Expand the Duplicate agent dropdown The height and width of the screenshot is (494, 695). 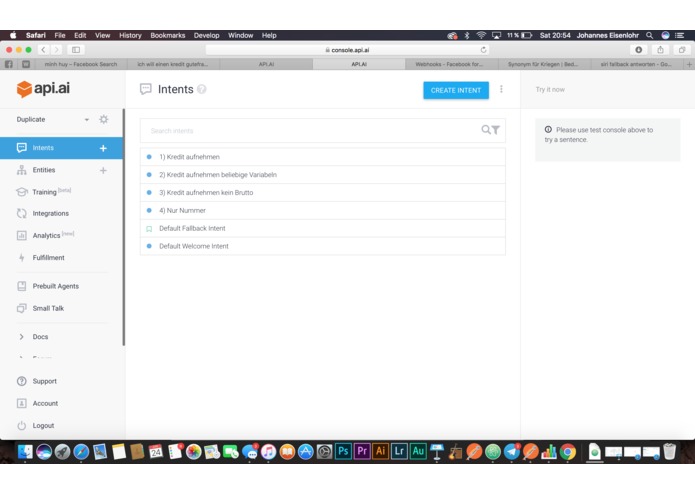point(87,120)
